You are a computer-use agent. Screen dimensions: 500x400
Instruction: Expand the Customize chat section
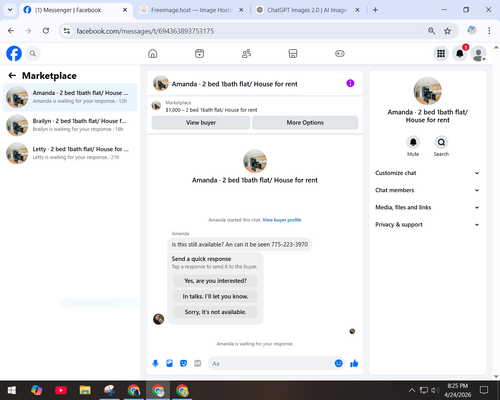point(427,173)
